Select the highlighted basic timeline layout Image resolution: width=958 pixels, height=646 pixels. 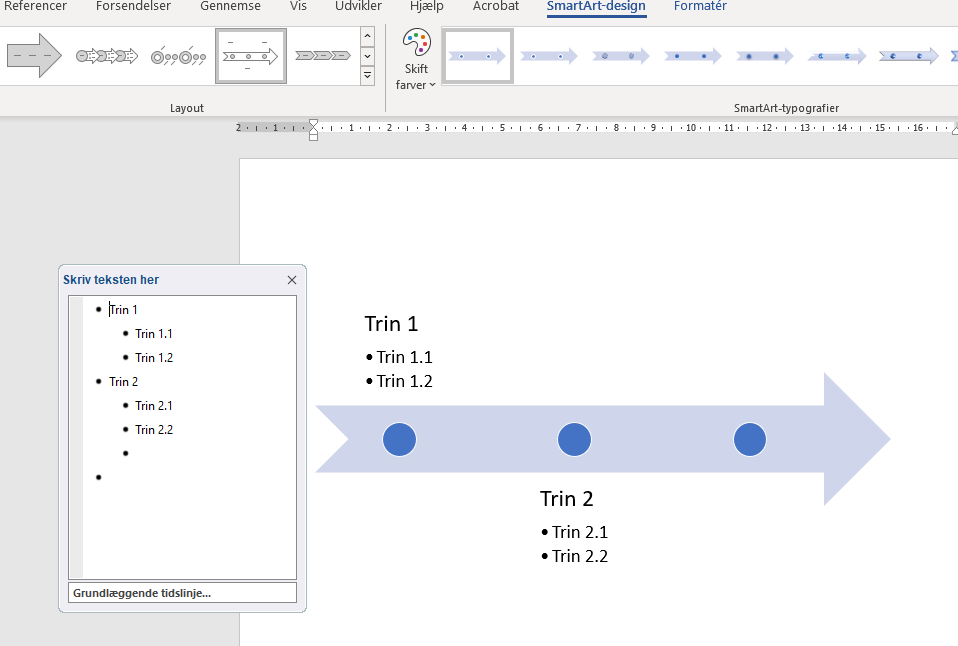(250, 56)
